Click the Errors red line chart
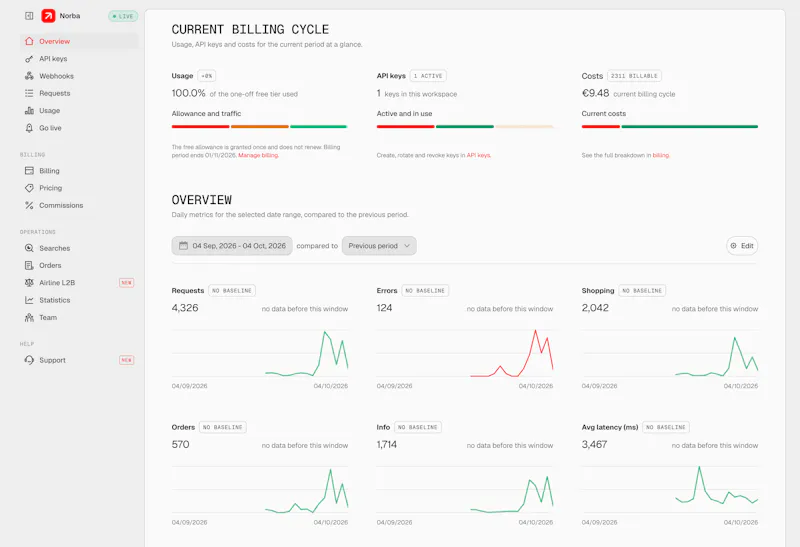This screenshot has height=547, width=800. pos(465,354)
